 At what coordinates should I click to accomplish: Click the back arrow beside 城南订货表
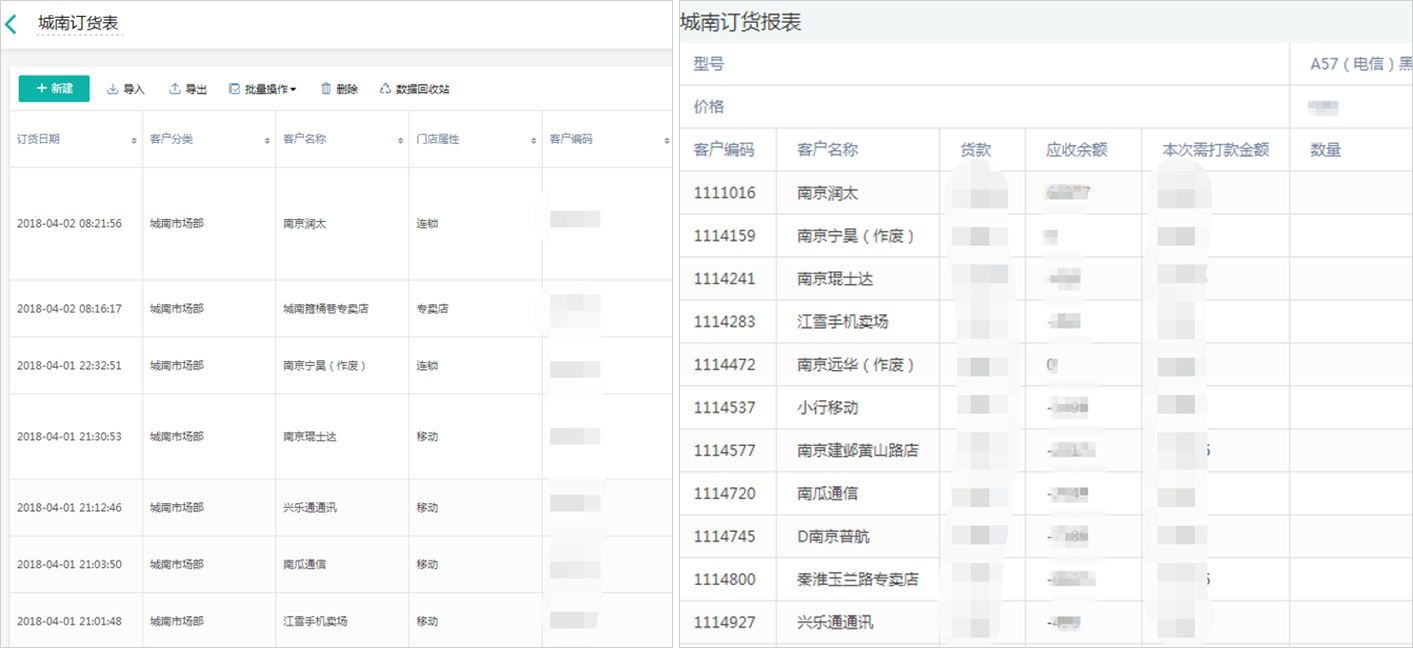click(11, 24)
